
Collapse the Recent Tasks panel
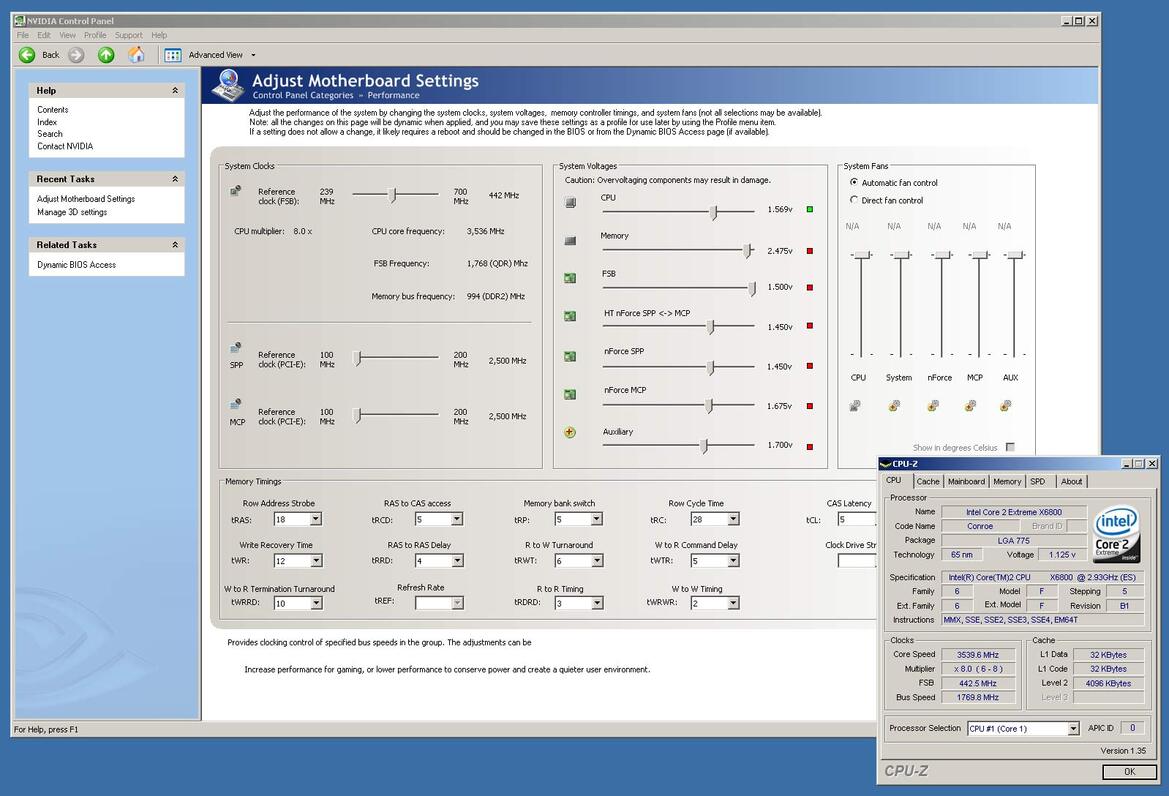point(175,179)
